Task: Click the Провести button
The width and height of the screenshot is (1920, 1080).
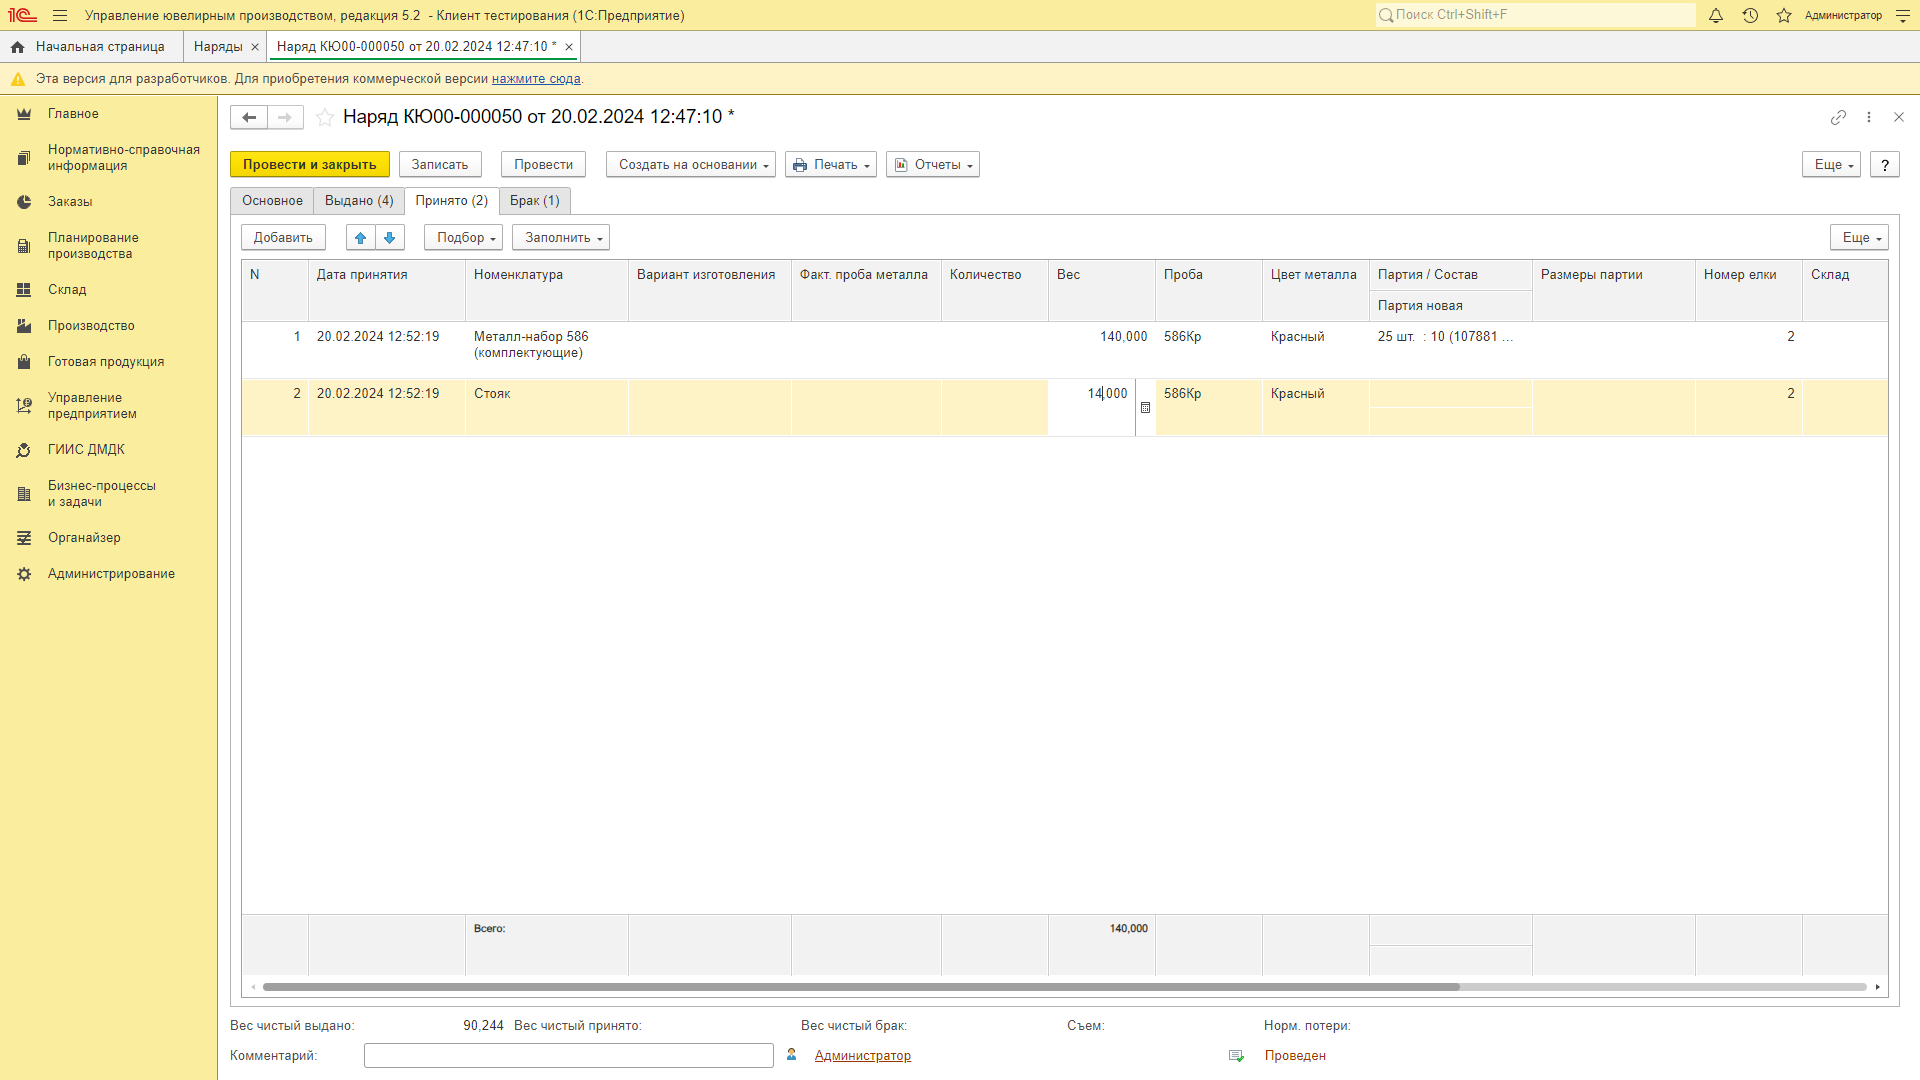Action: (x=544, y=165)
